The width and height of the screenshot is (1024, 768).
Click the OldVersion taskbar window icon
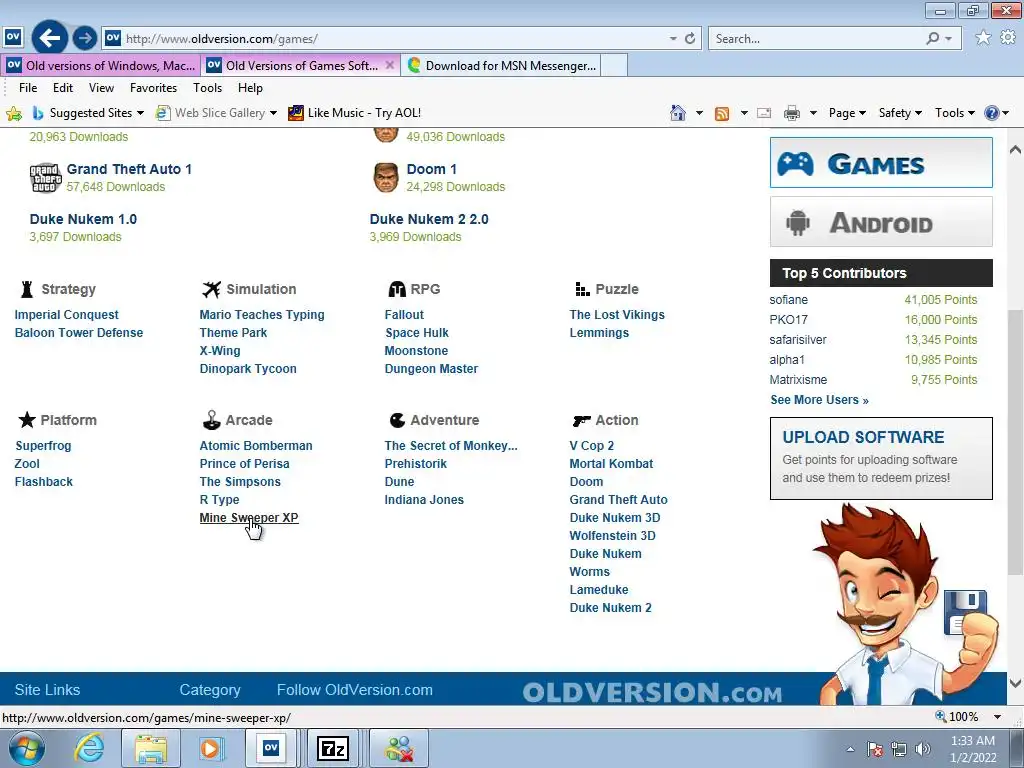(271, 748)
